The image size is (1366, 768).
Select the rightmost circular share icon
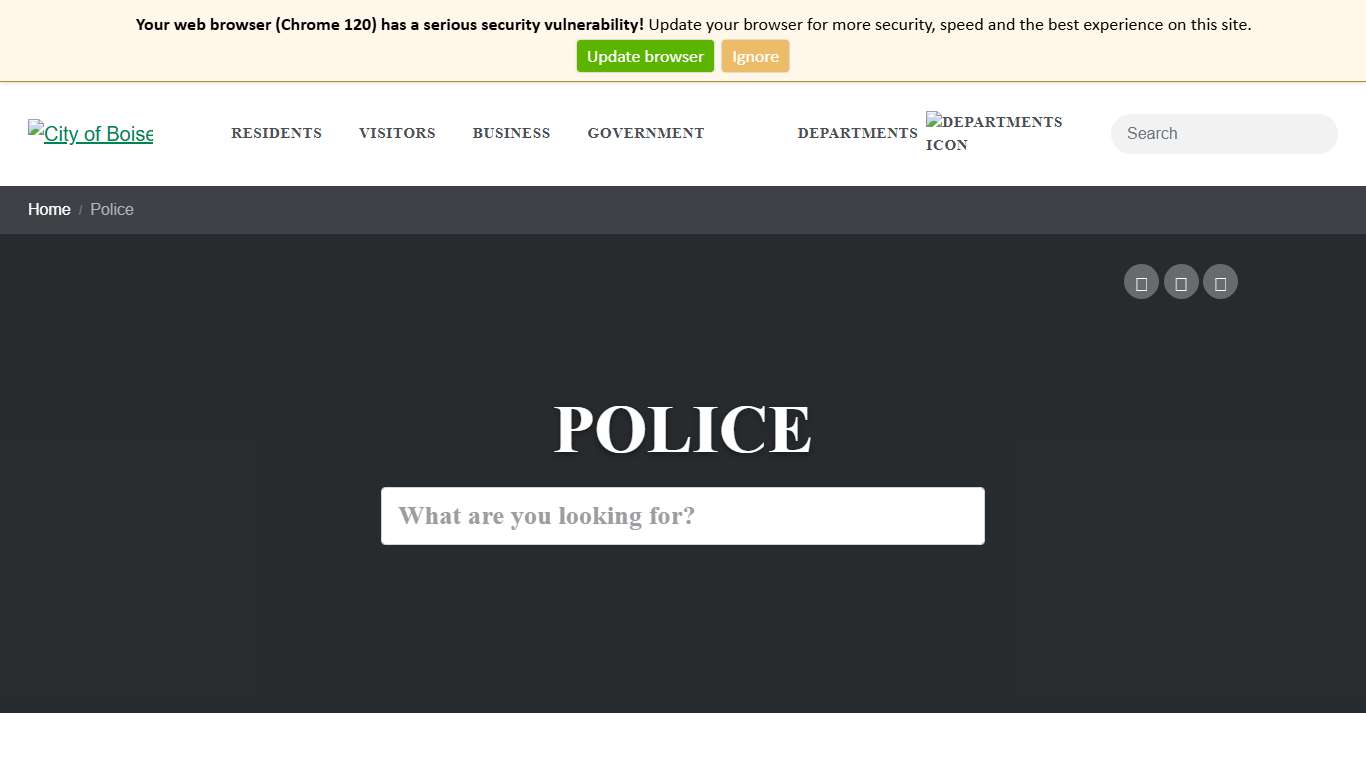click(1220, 281)
